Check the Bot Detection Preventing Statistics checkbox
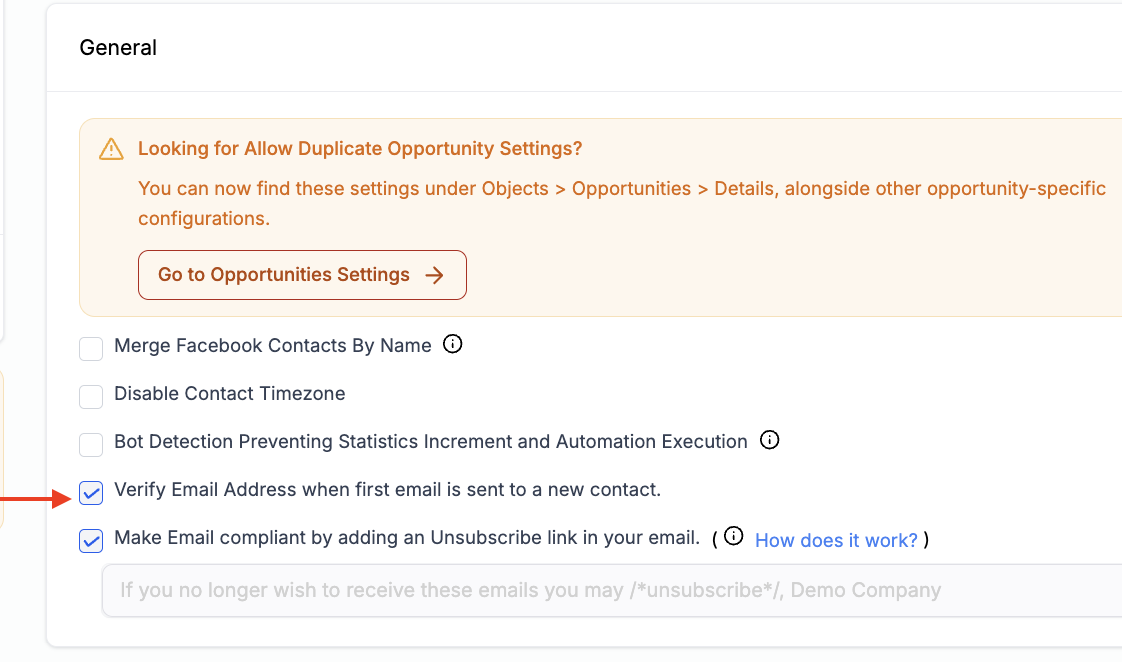This screenshot has width=1122, height=662. [x=90, y=444]
